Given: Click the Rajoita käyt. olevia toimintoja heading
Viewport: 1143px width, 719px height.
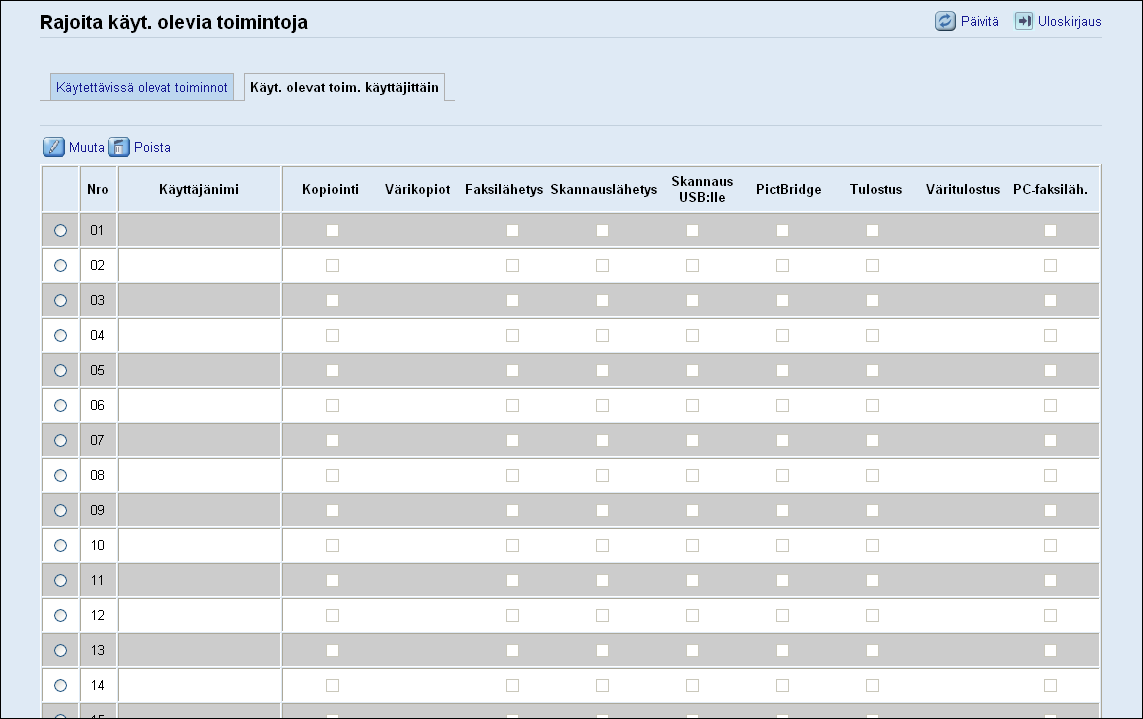Looking at the screenshot, I should (173, 23).
